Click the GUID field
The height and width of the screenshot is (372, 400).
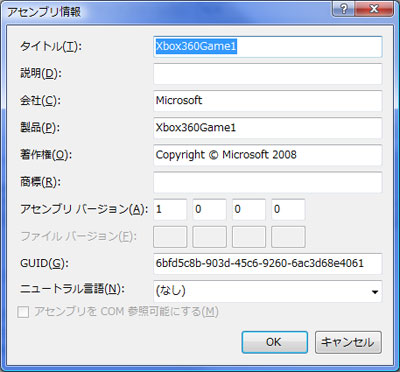tap(268, 264)
